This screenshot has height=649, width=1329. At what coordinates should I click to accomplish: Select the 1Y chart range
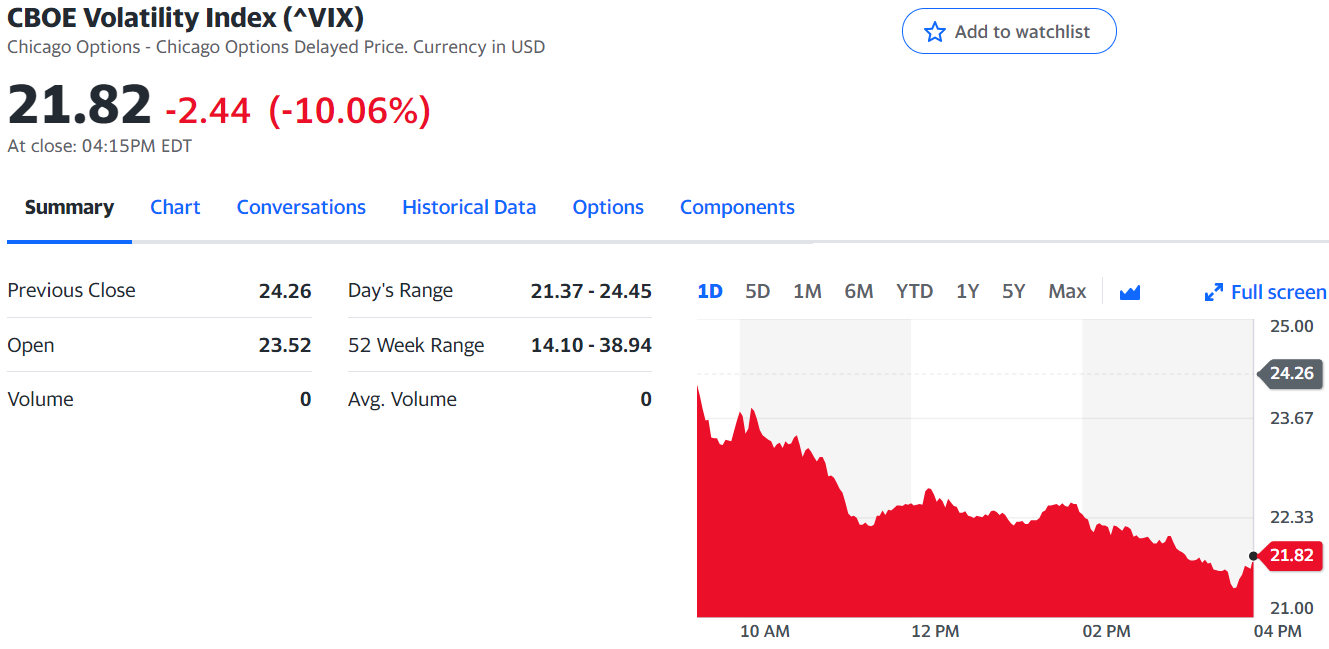967,291
